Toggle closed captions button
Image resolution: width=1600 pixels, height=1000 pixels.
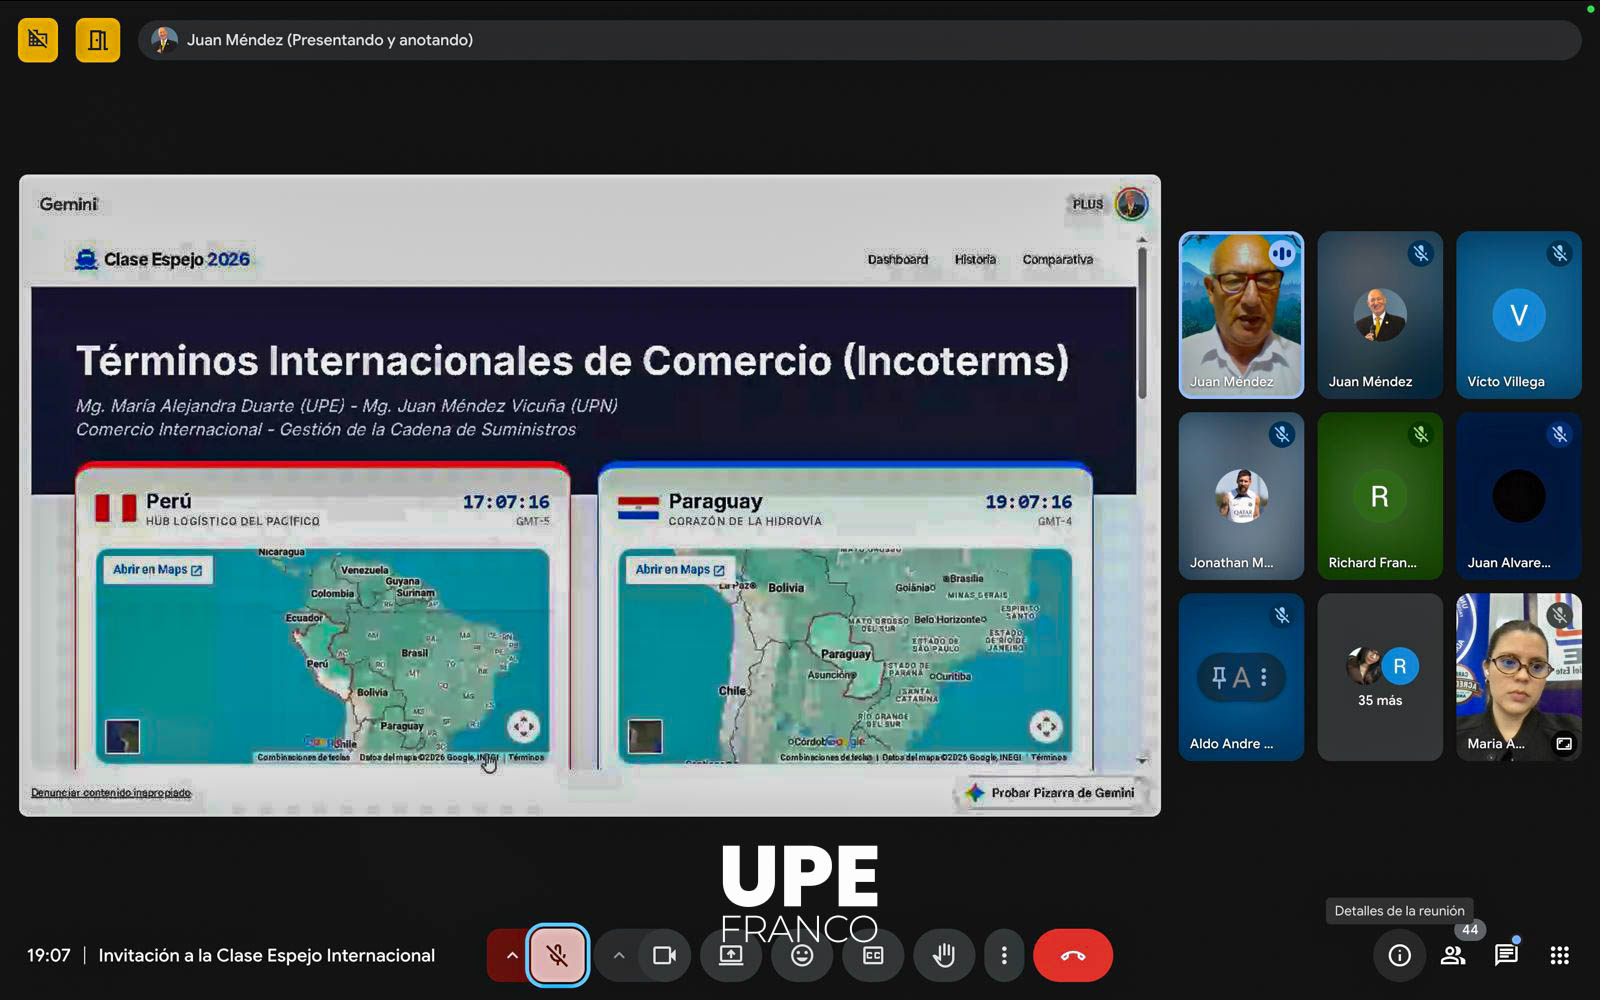[x=873, y=956]
